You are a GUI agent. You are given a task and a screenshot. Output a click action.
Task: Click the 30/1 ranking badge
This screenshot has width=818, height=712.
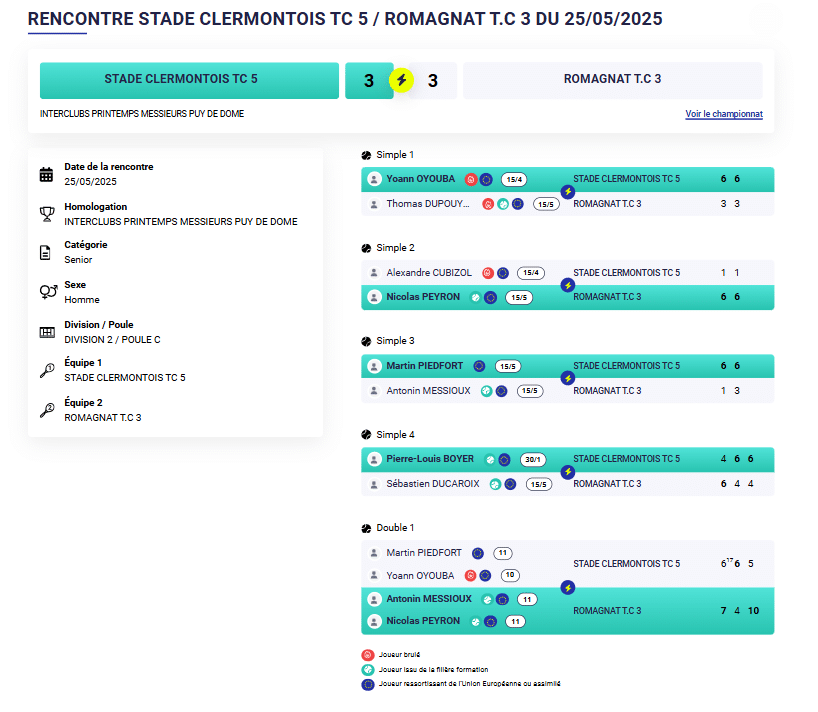532,460
